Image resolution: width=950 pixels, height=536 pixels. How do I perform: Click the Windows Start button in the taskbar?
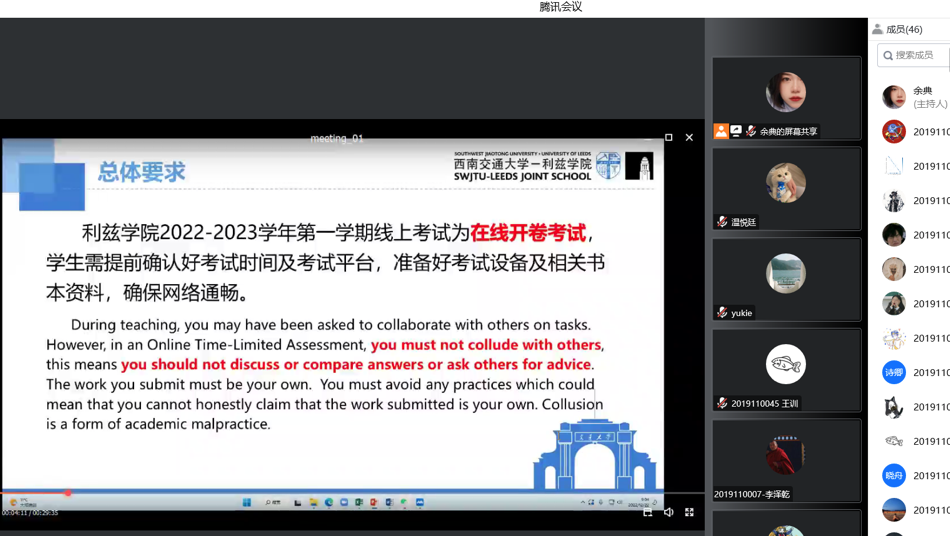tap(247, 502)
